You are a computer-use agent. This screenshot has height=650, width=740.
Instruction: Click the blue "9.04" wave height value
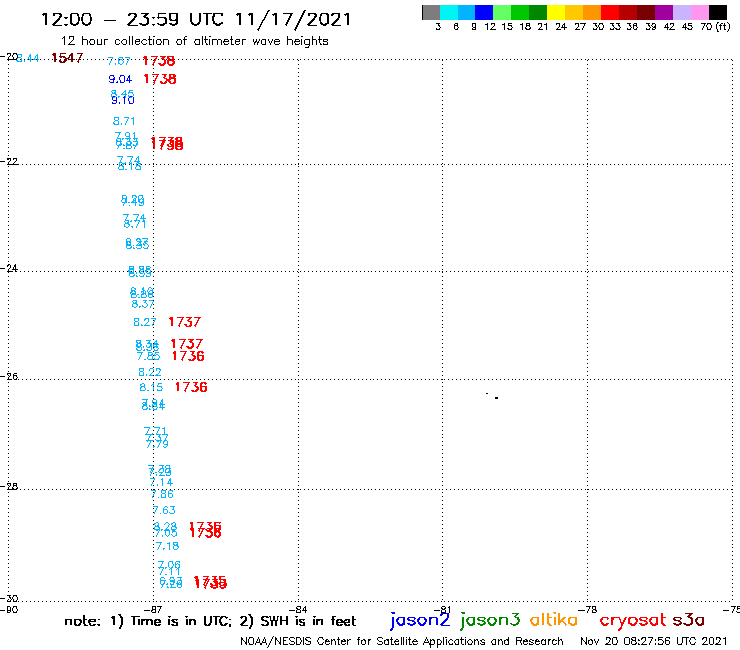tap(120, 79)
